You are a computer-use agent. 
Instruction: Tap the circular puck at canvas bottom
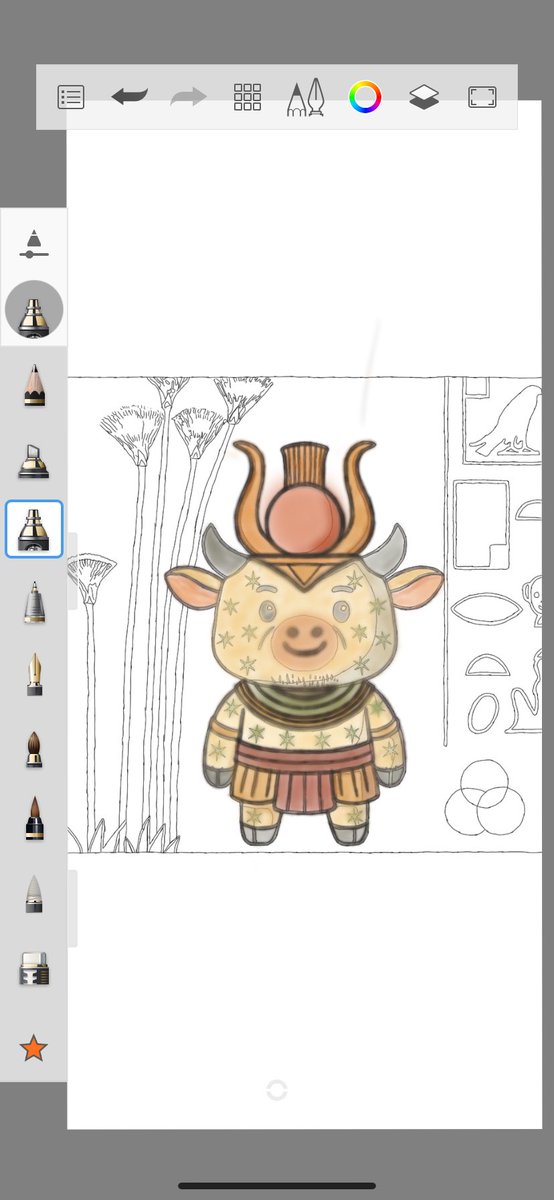[x=277, y=1090]
